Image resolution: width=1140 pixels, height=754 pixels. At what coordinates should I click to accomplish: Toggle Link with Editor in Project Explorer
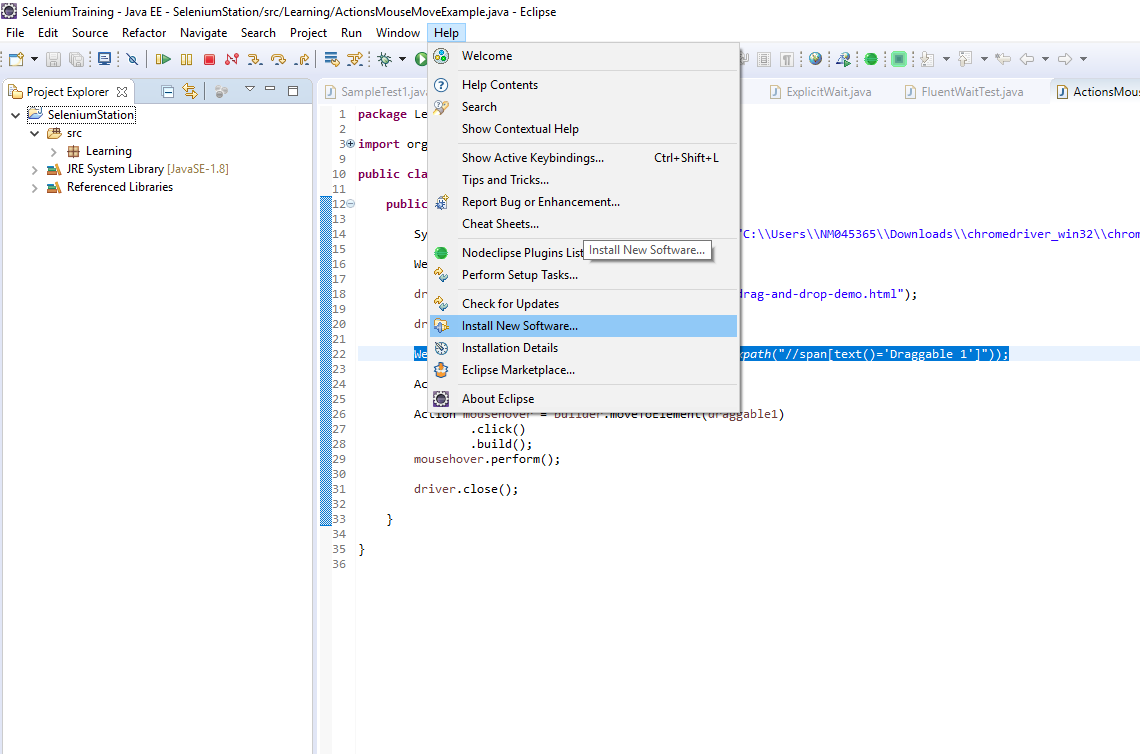[190, 91]
